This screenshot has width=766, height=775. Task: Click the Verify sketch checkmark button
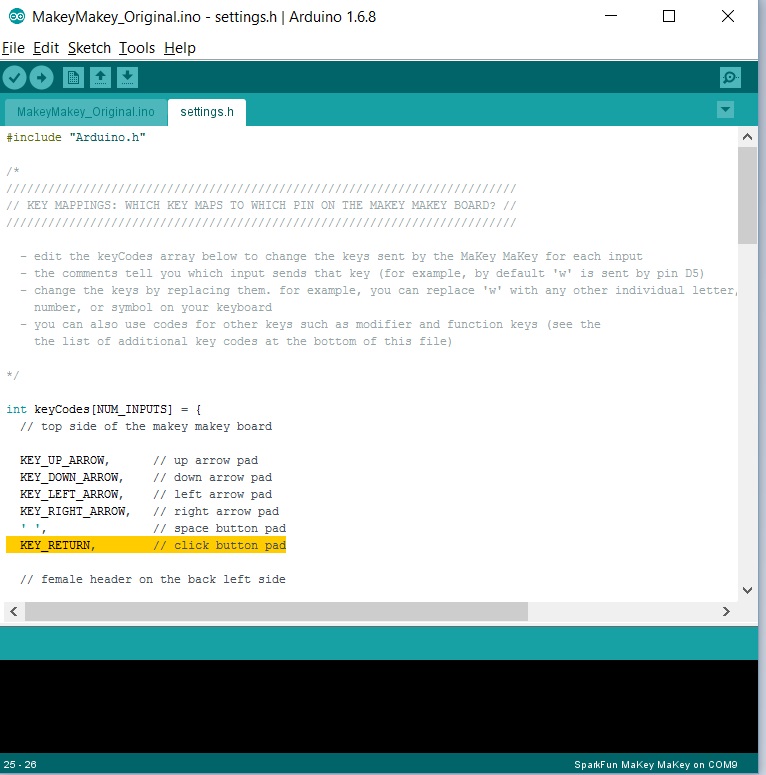coord(14,78)
